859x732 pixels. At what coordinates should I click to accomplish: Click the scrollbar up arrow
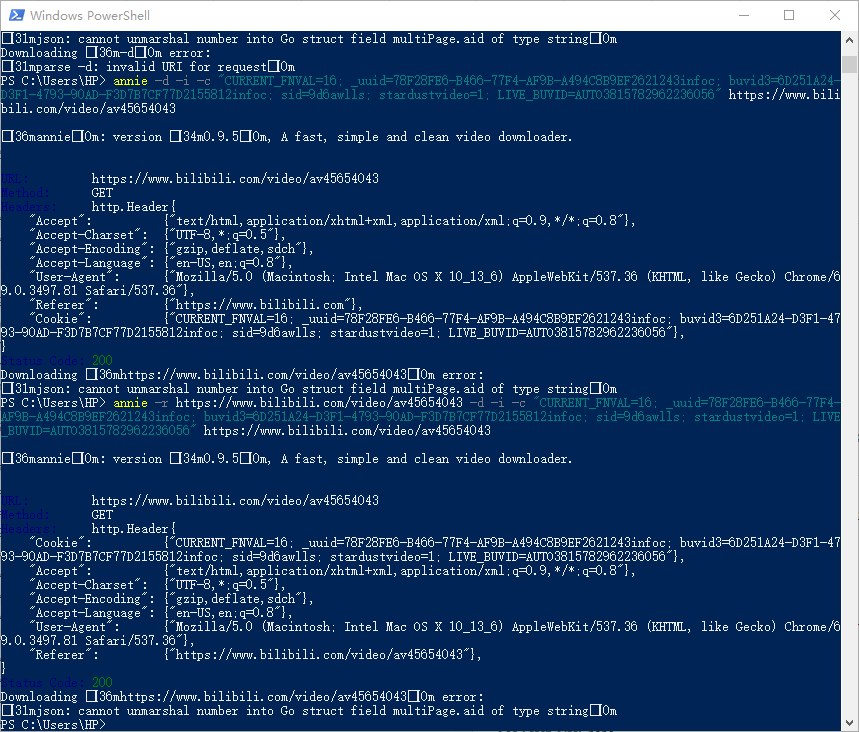point(849,40)
